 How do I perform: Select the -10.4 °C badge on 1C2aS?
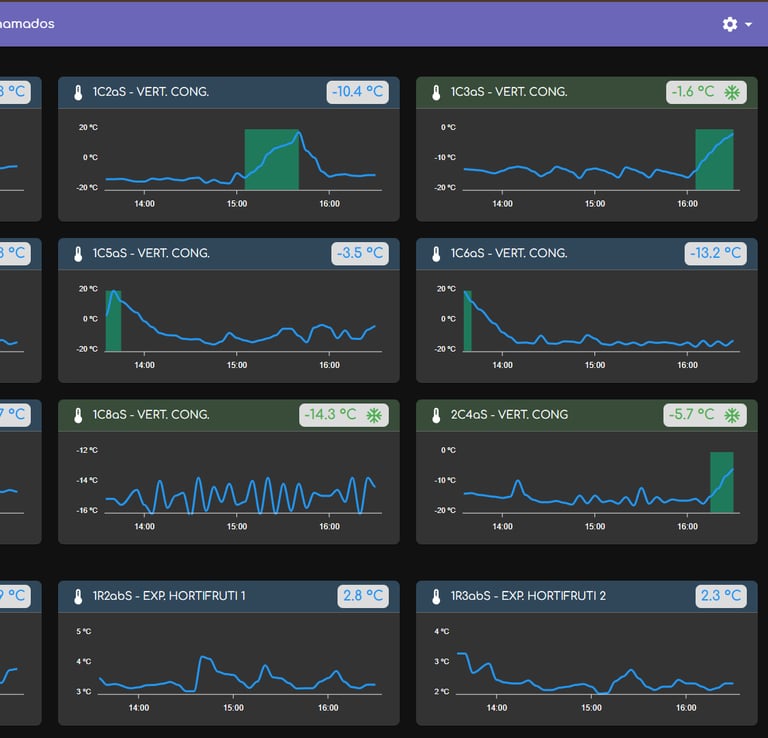coord(358,92)
